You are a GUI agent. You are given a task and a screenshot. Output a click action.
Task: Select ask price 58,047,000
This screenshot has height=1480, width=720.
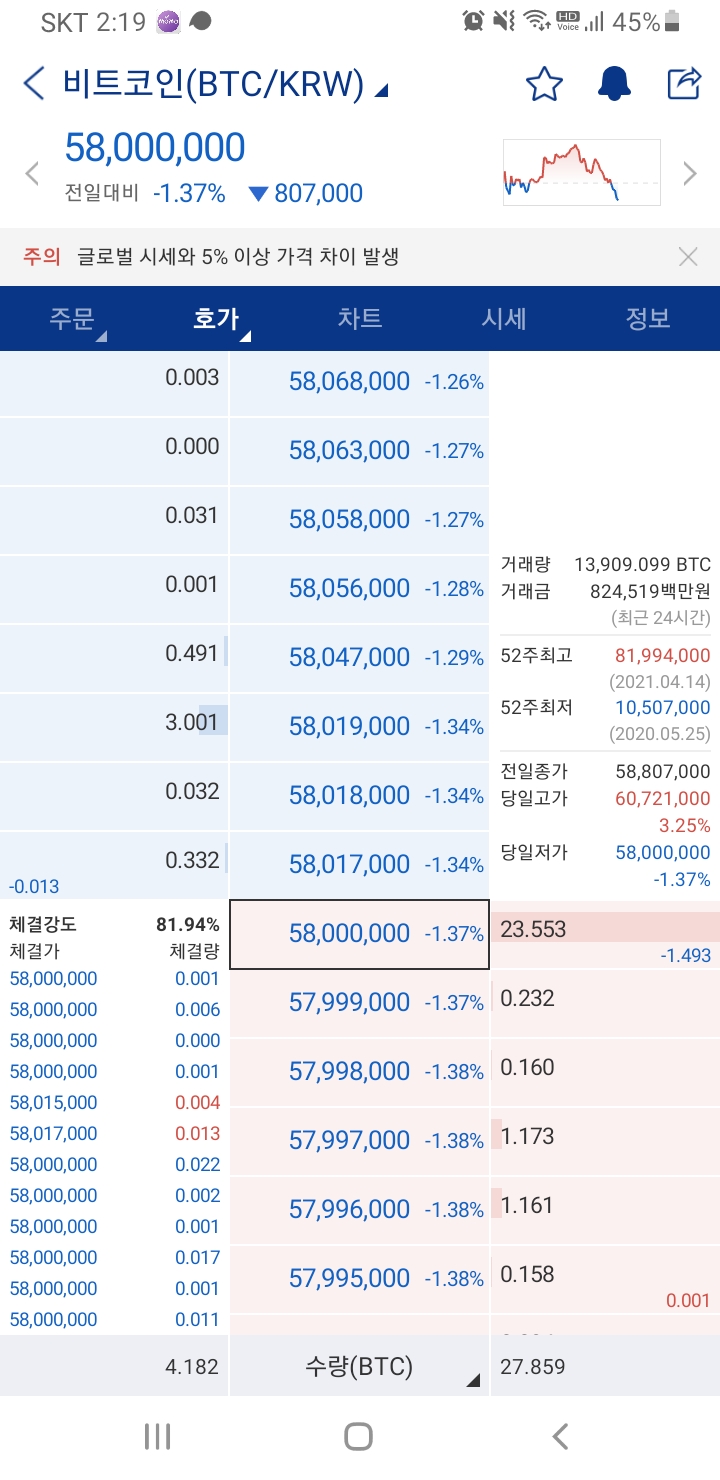pyautogui.click(x=359, y=658)
